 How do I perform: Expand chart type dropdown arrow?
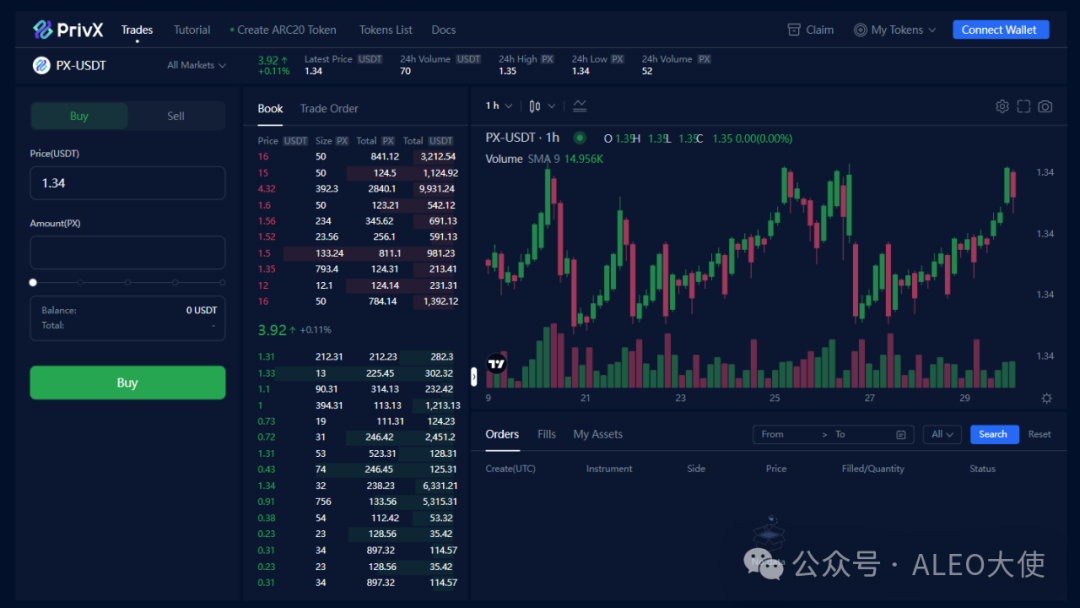(552, 106)
